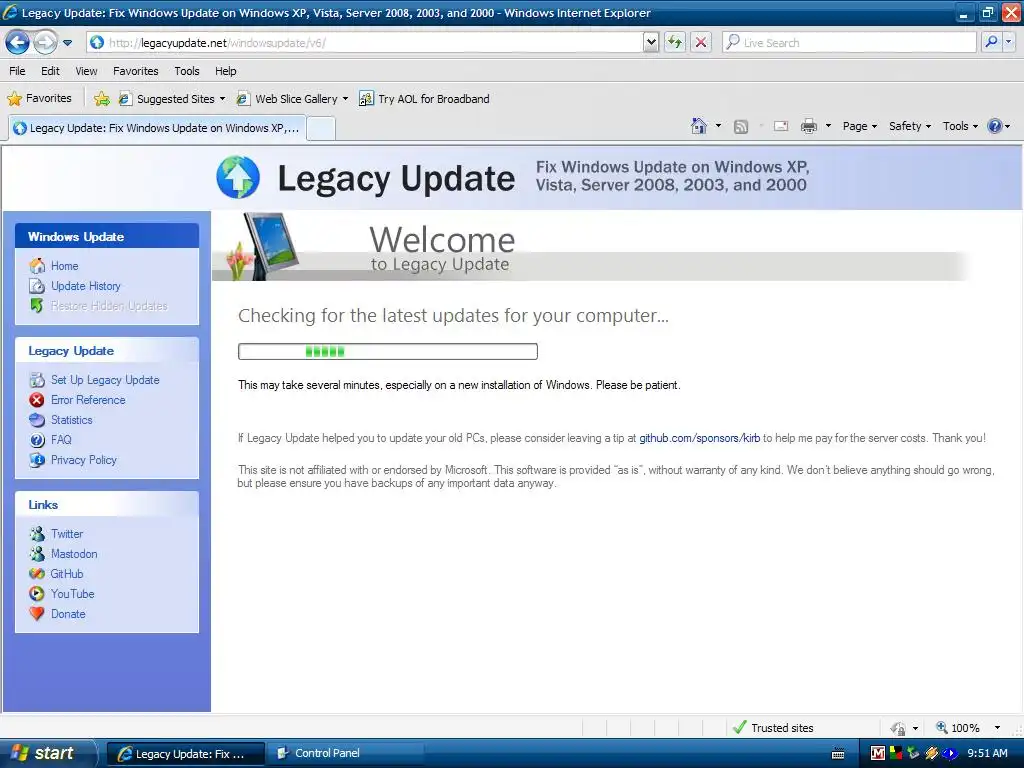1024x768 pixels.
Task: Click the blue Help question mark icon
Action: [995, 126]
